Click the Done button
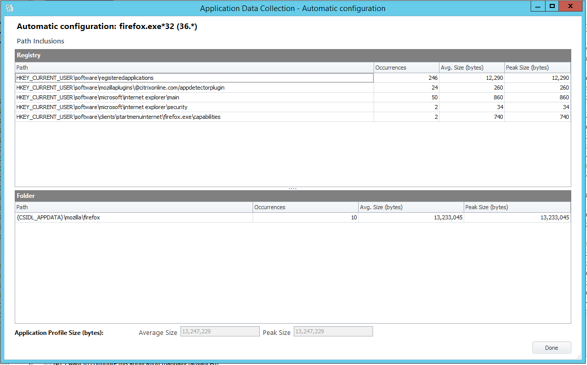The height and width of the screenshot is (365, 587). (551, 348)
